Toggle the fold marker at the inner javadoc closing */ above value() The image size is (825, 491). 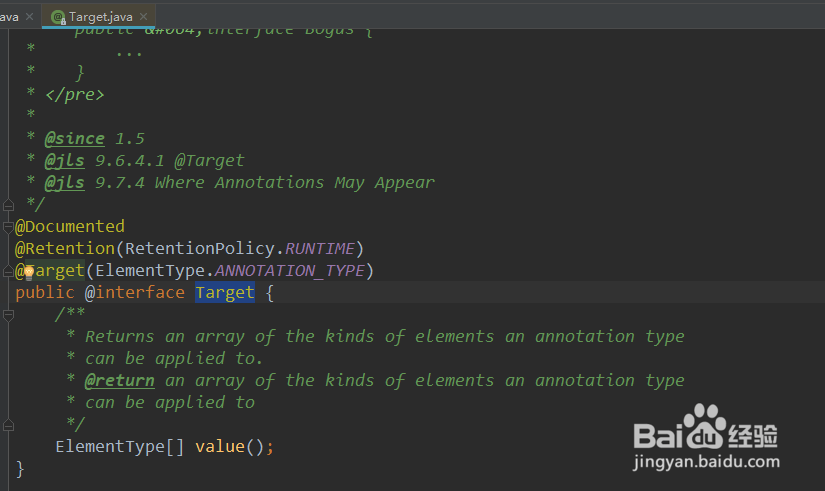coord(8,425)
